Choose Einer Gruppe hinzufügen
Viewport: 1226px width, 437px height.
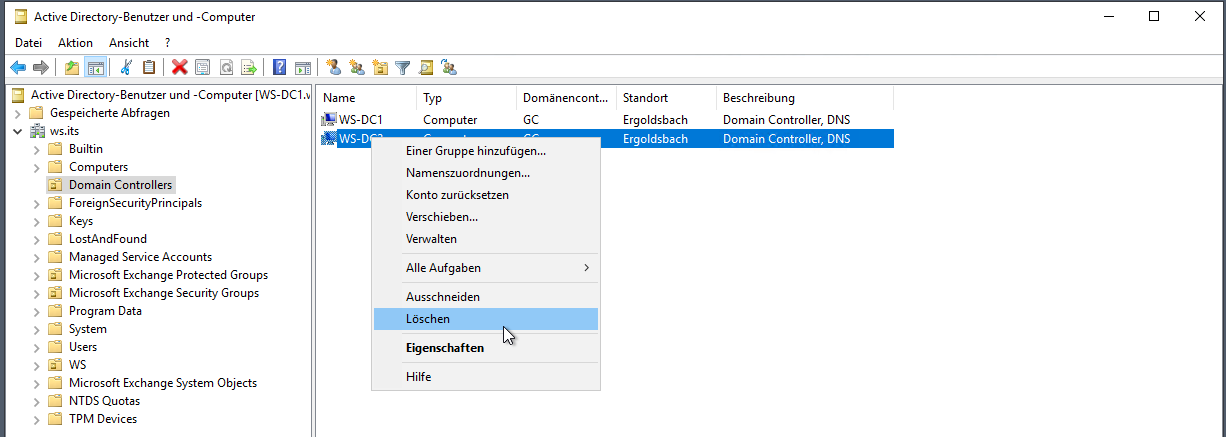point(485,151)
